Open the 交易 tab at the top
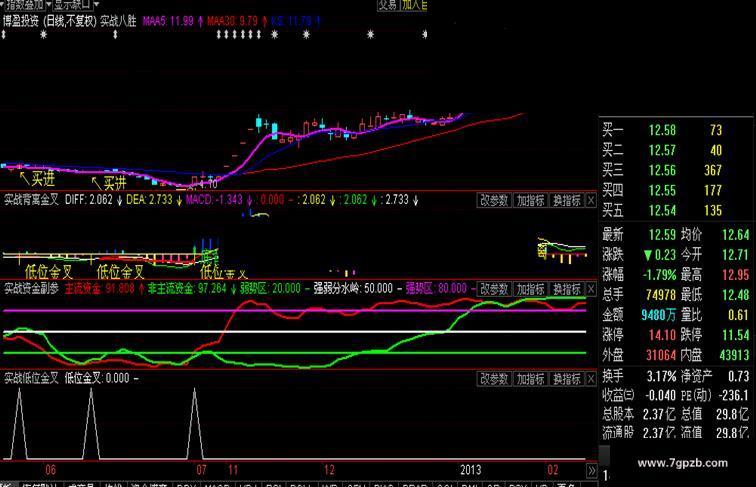 point(388,5)
